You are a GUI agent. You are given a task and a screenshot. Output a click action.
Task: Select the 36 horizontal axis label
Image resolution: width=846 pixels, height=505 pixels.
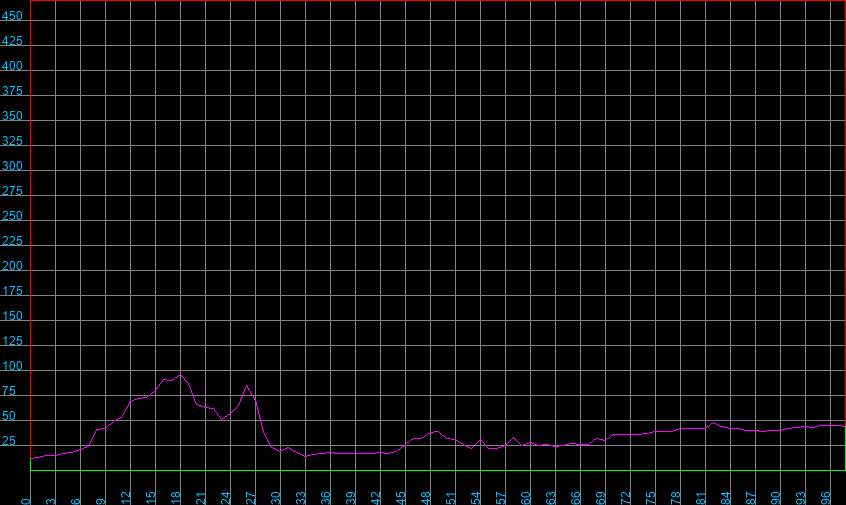click(326, 498)
